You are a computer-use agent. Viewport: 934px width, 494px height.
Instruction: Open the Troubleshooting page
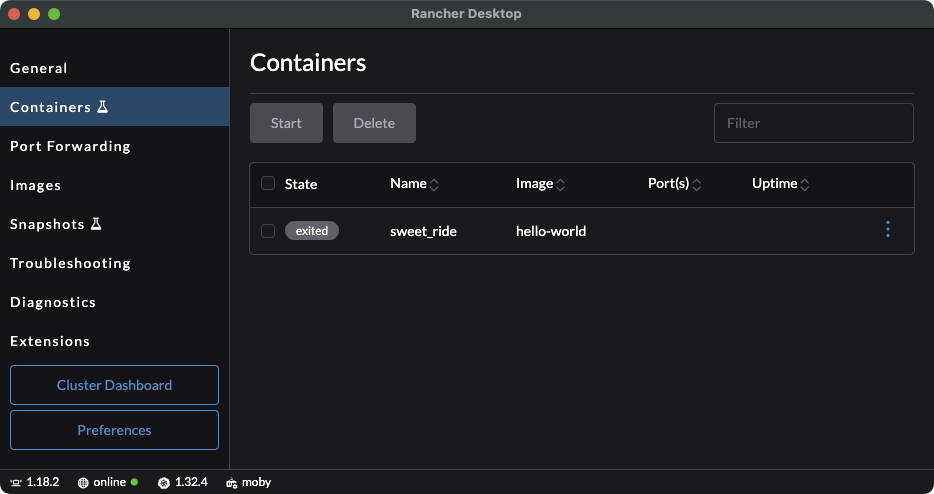click(114, 263)
